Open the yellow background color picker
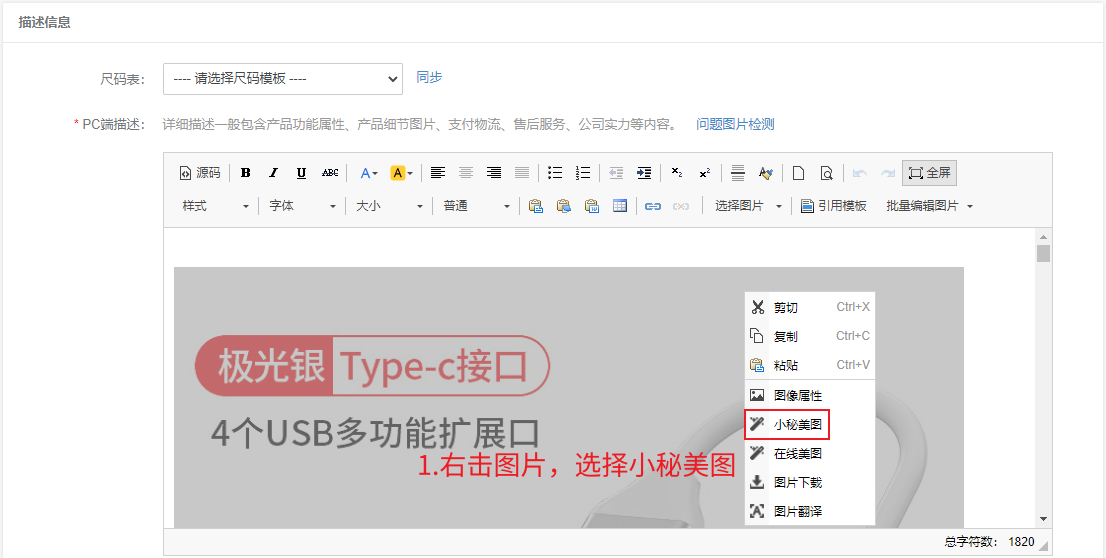Viewport: 1106px width, 558px height. pyautogui.click(x=401, y=173)
